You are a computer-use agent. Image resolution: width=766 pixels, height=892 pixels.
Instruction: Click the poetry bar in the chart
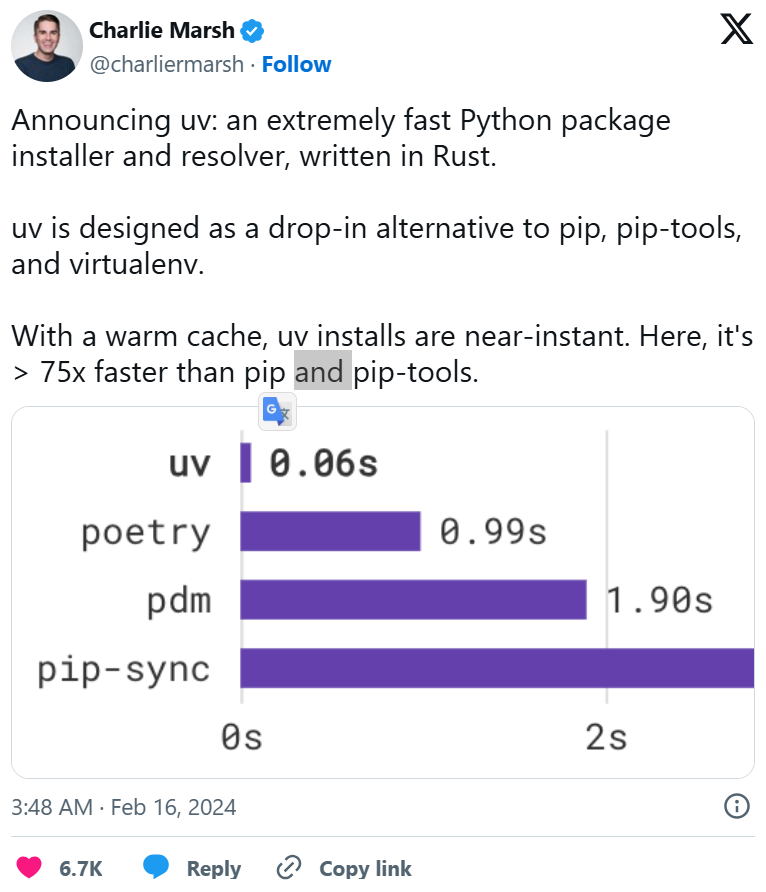pos(330,531)
